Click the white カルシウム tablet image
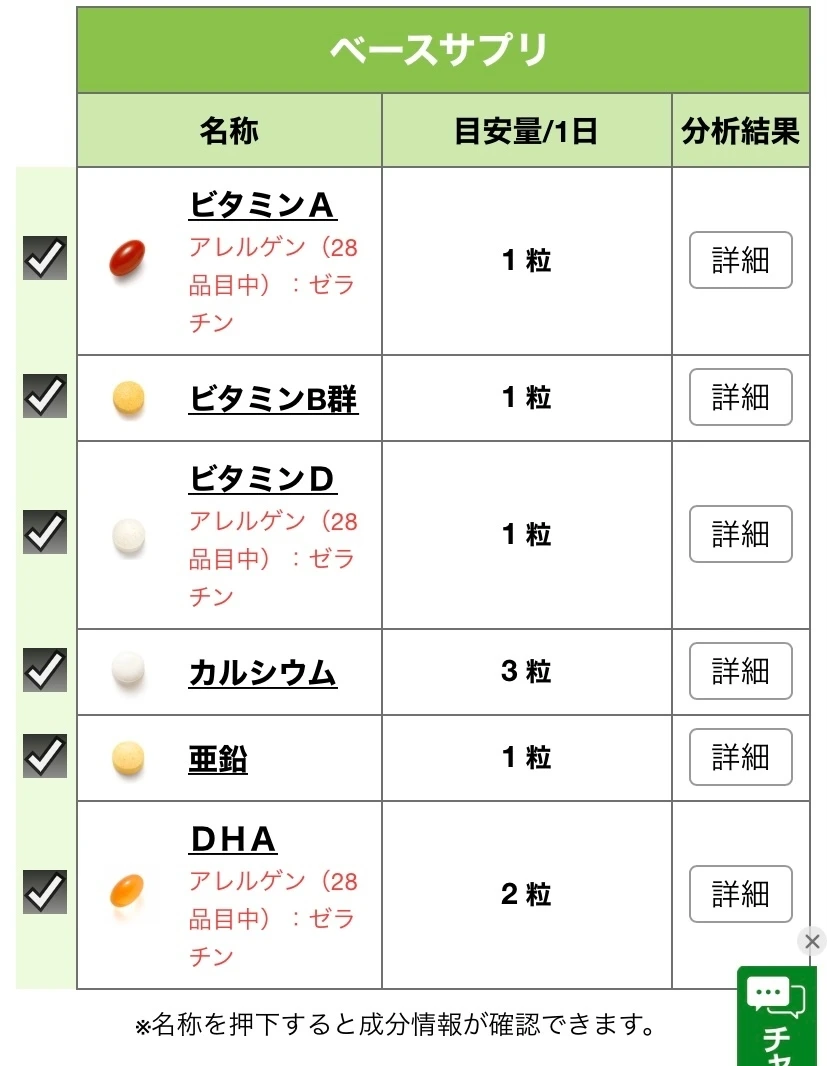This screenshot has height=1066, width=827. point(128,671)
